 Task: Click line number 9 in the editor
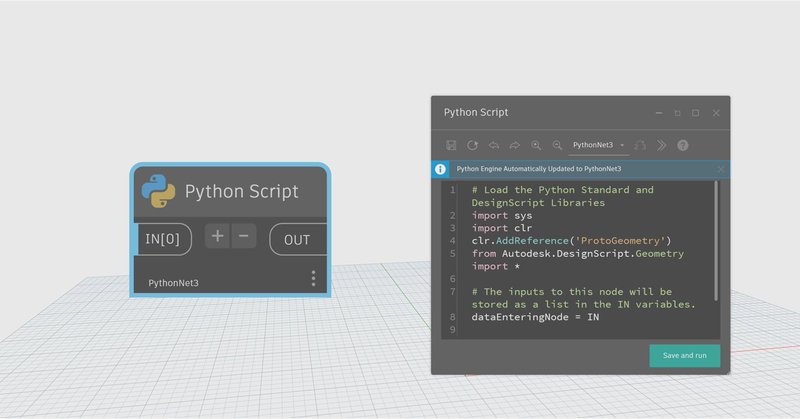click(452, 330)
